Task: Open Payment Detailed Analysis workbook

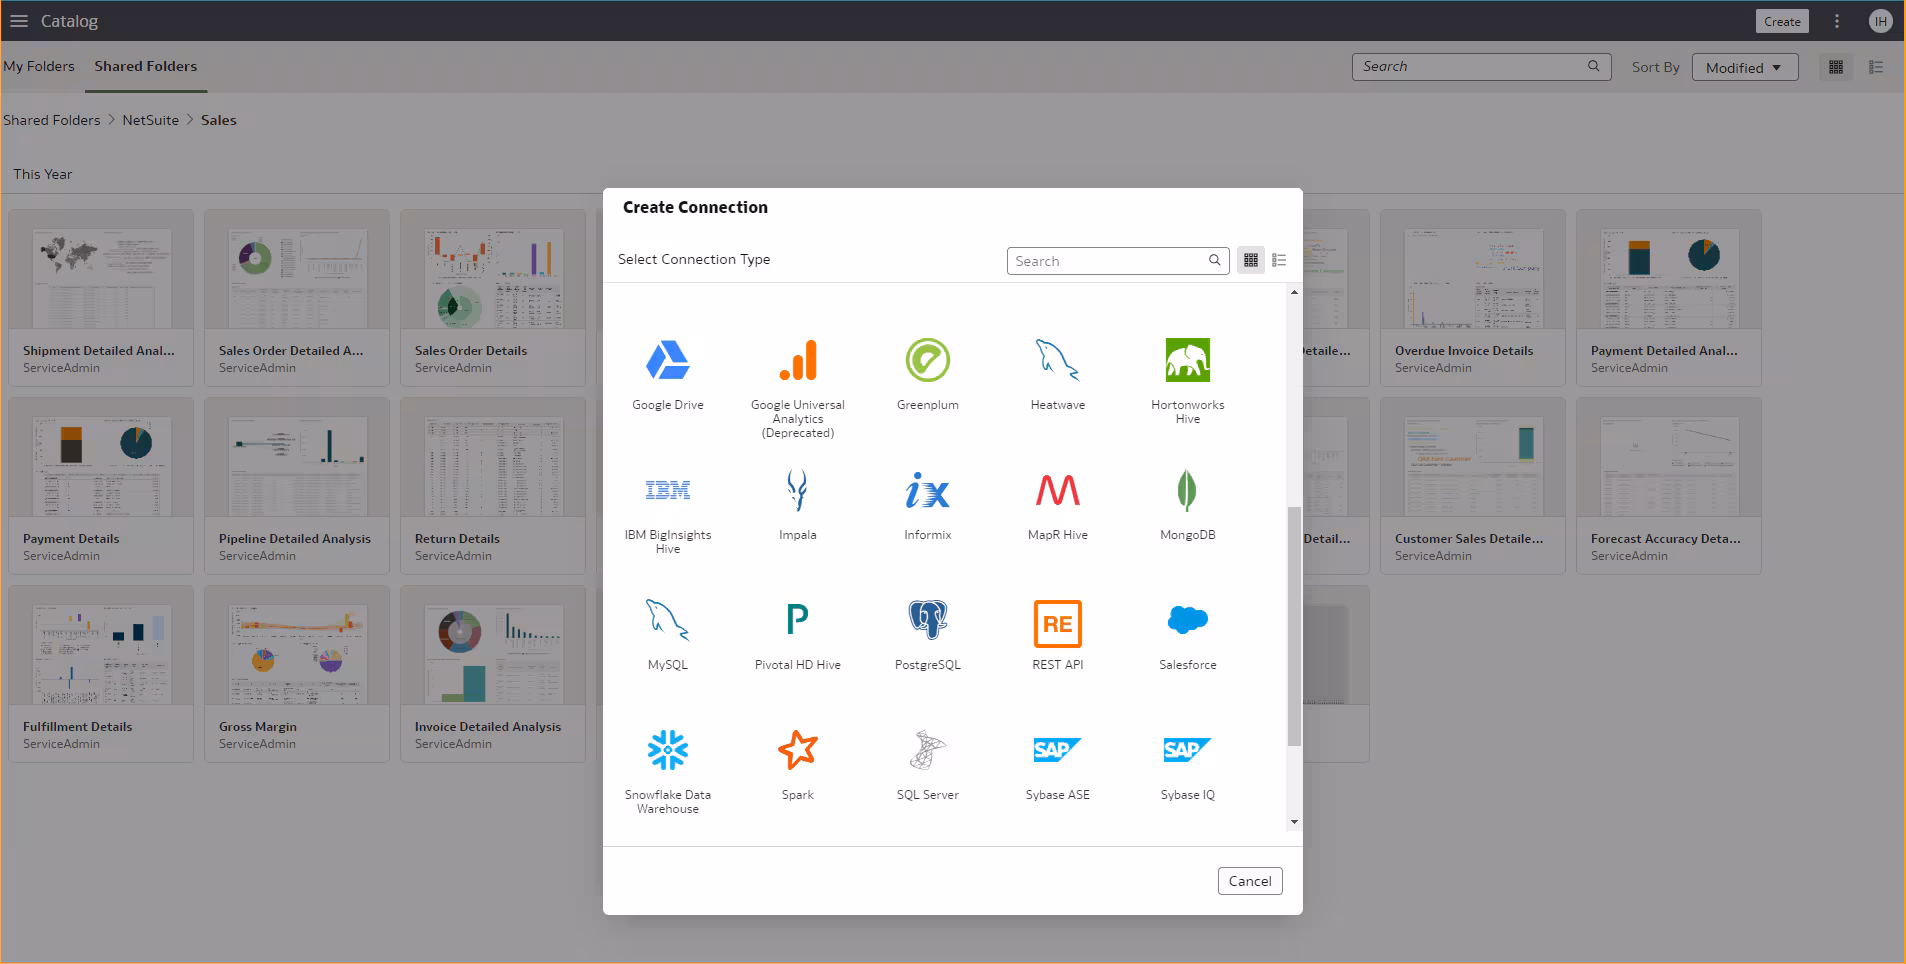Action: point(1669,297)
